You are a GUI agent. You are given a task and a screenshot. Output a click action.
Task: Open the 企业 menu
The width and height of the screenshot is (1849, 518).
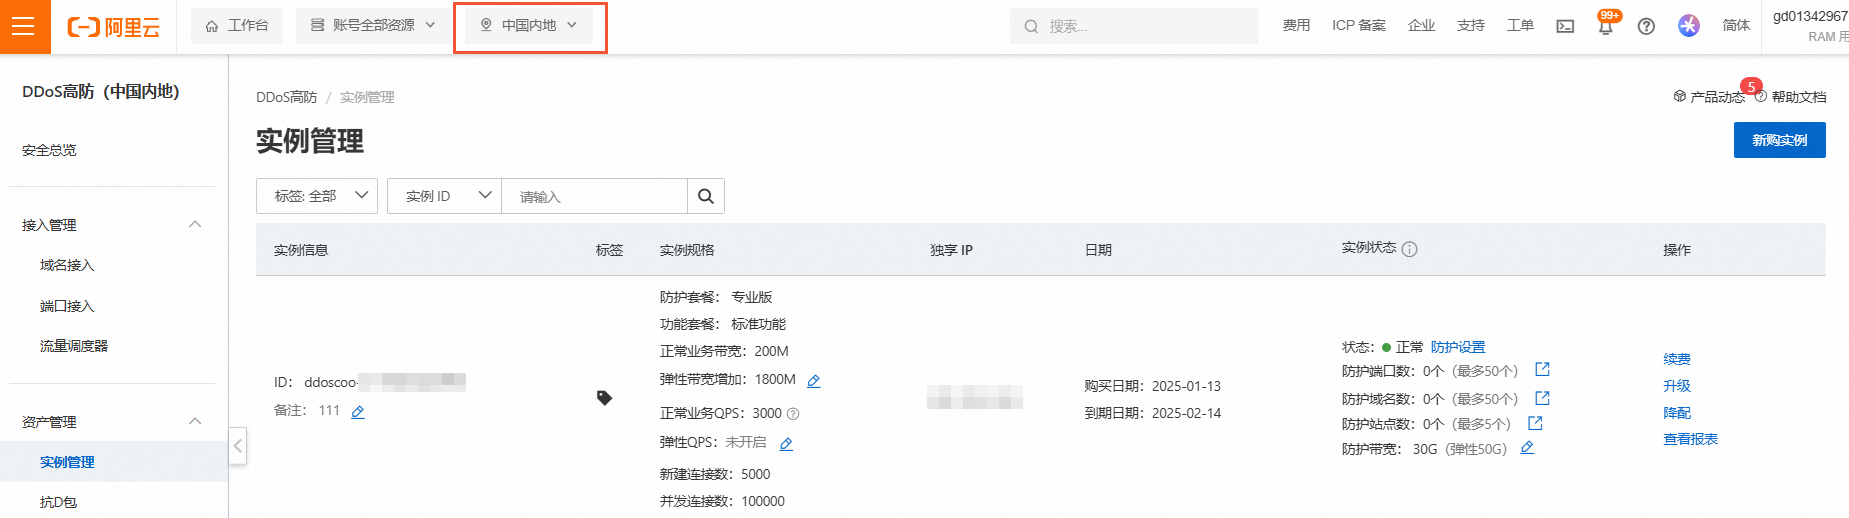(1421, 26)
